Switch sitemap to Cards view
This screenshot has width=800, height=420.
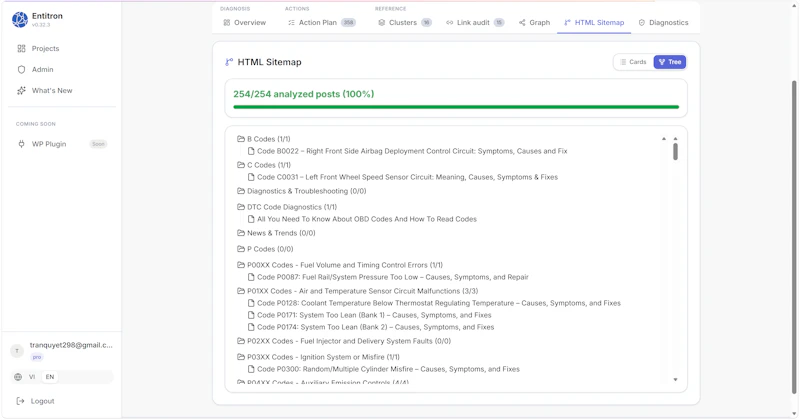point(633,62)
